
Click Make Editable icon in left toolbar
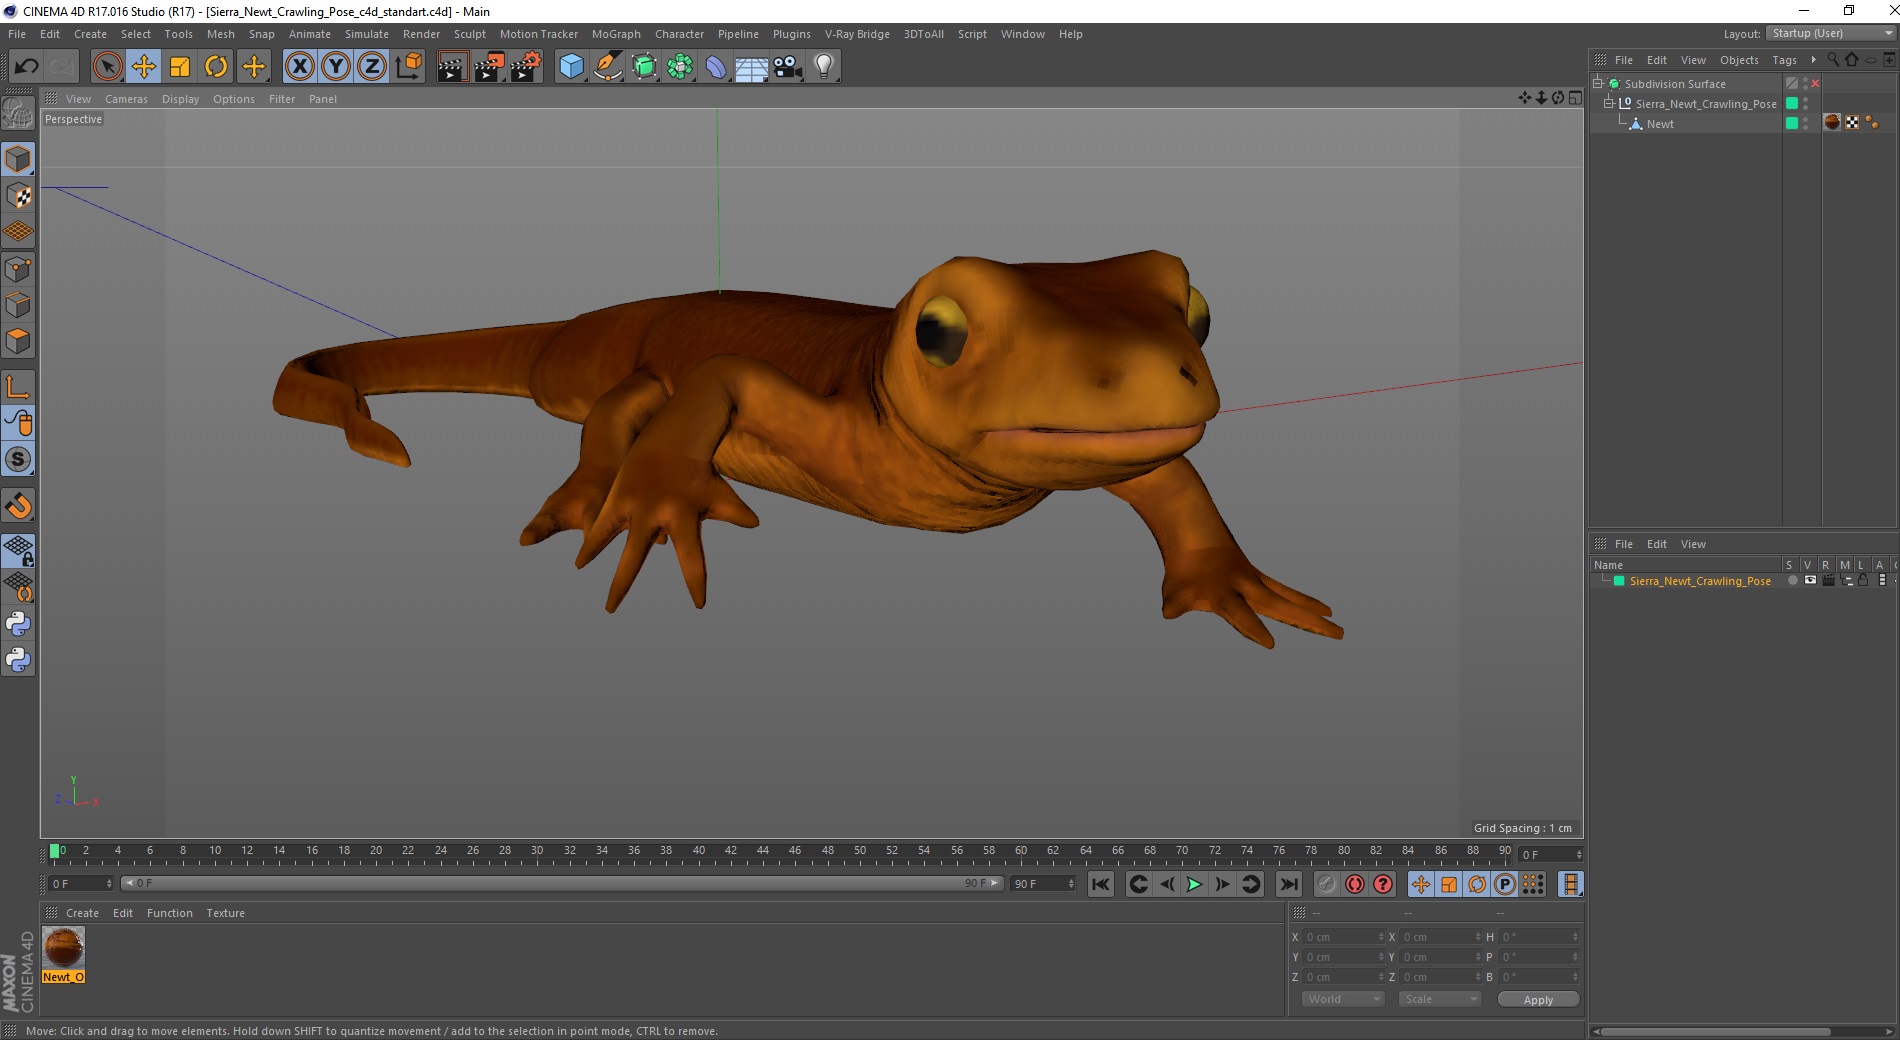point(18,113)
